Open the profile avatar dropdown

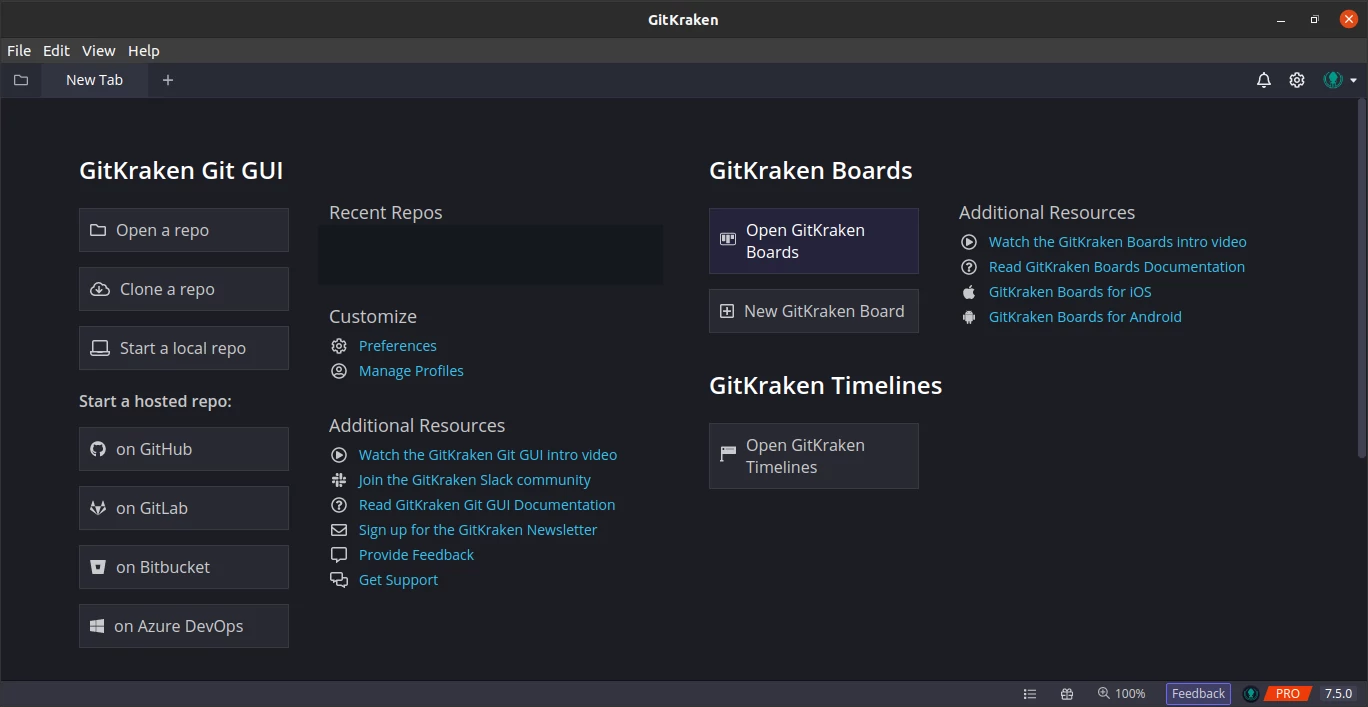[x=1340, y=80]
